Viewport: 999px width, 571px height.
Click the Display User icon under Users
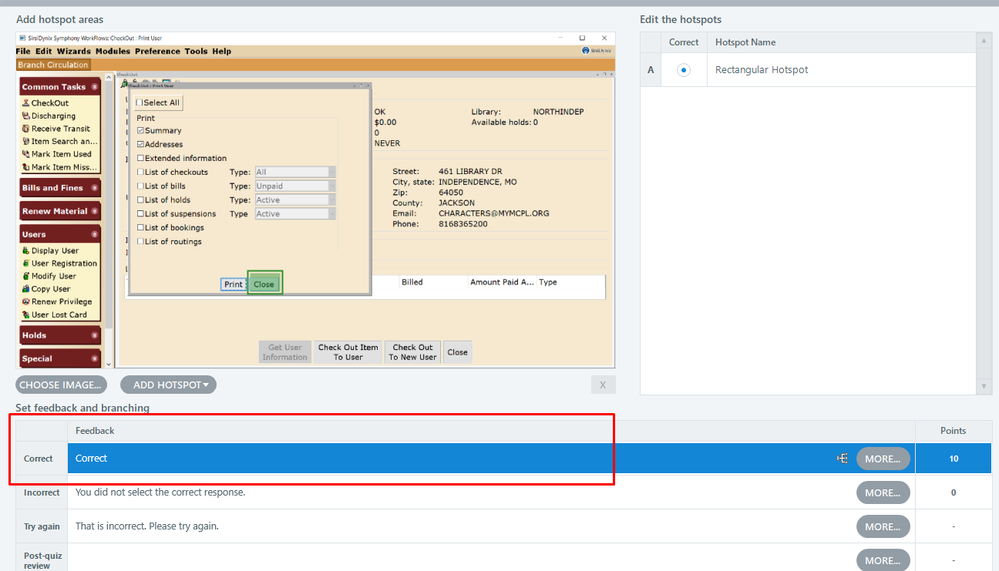click(x=25, y=251)
